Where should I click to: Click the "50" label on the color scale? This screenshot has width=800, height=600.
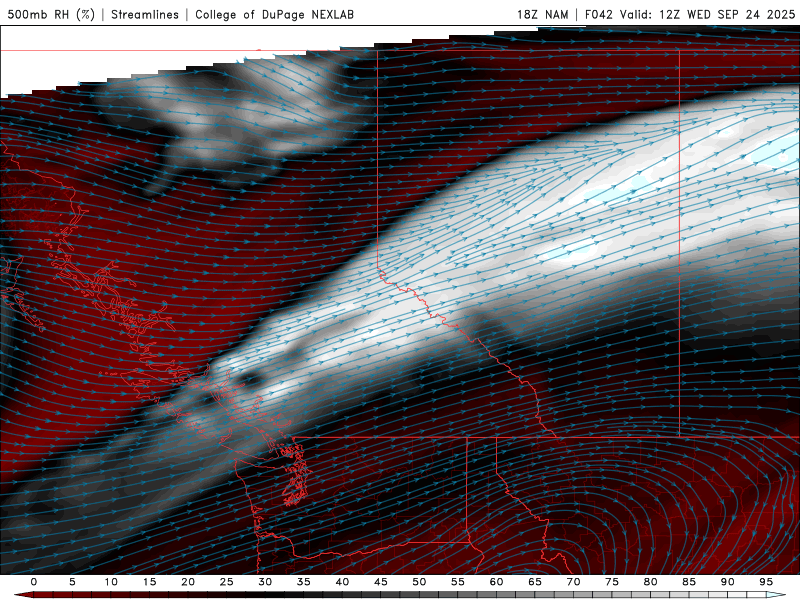(x=419, y=582)
